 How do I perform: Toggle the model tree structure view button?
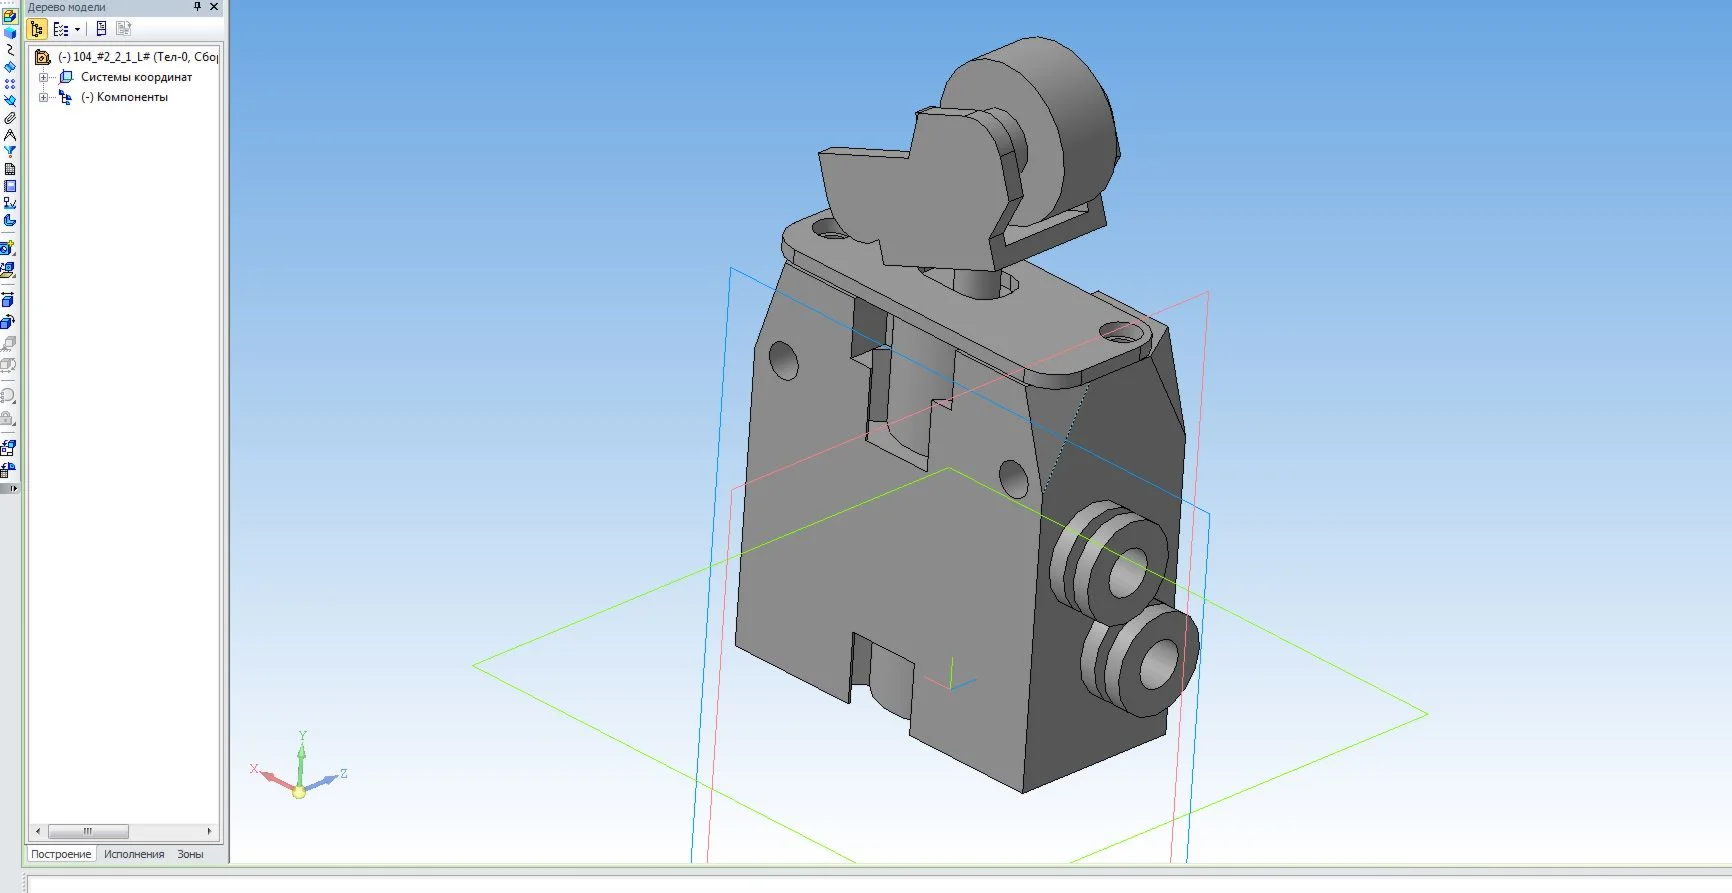[37, 29]
